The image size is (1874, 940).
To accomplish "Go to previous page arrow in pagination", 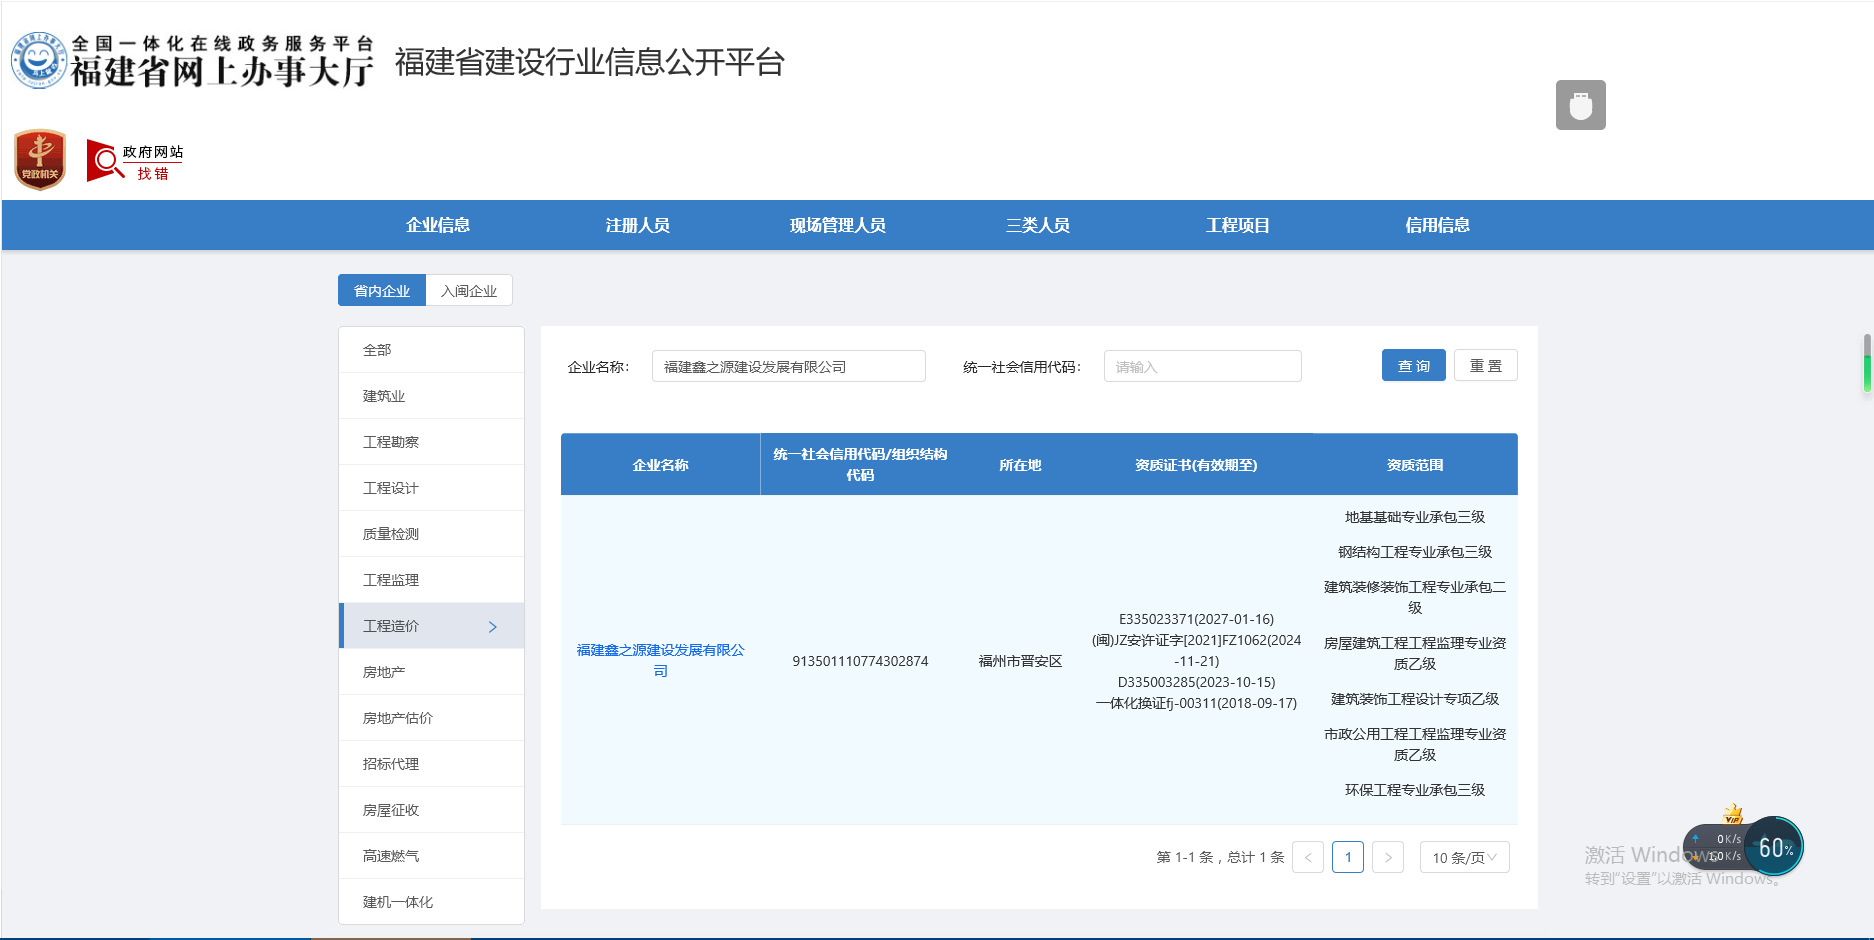I will coord(1308,857).
